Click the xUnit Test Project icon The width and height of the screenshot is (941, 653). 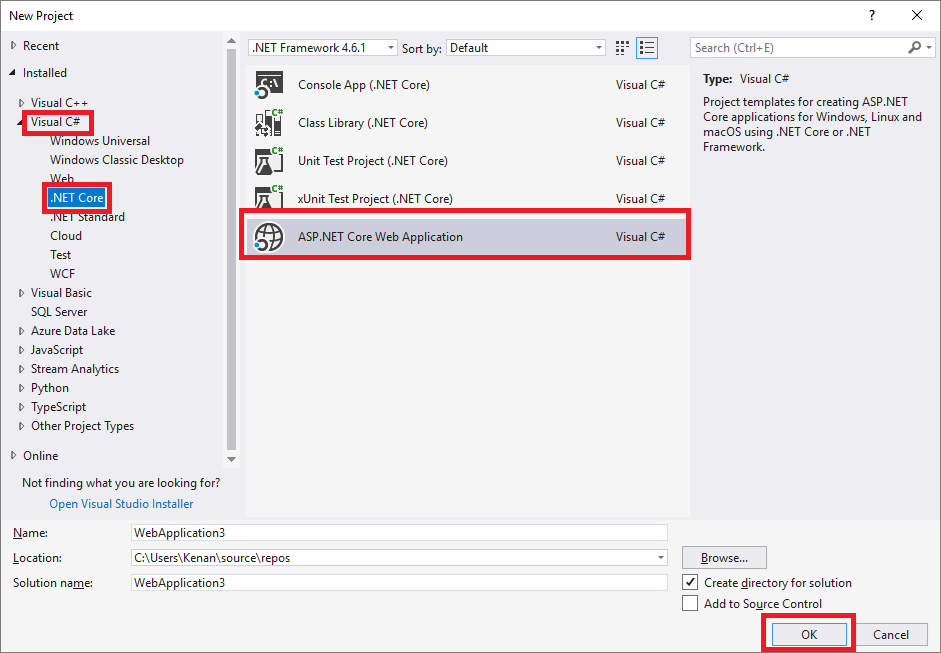[x=268, y=197]
